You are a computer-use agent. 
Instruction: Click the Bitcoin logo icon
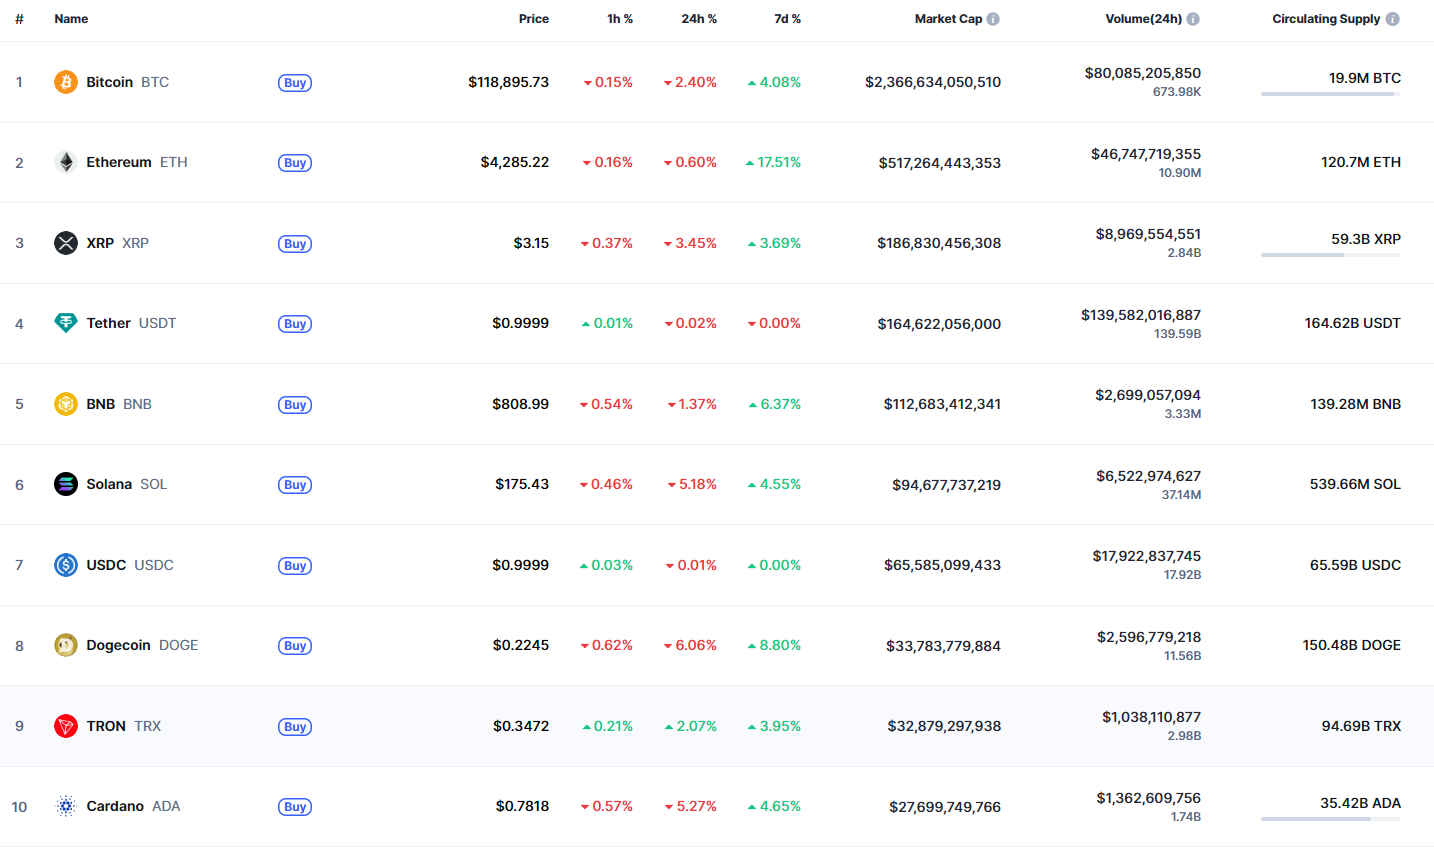pos(66,82)
